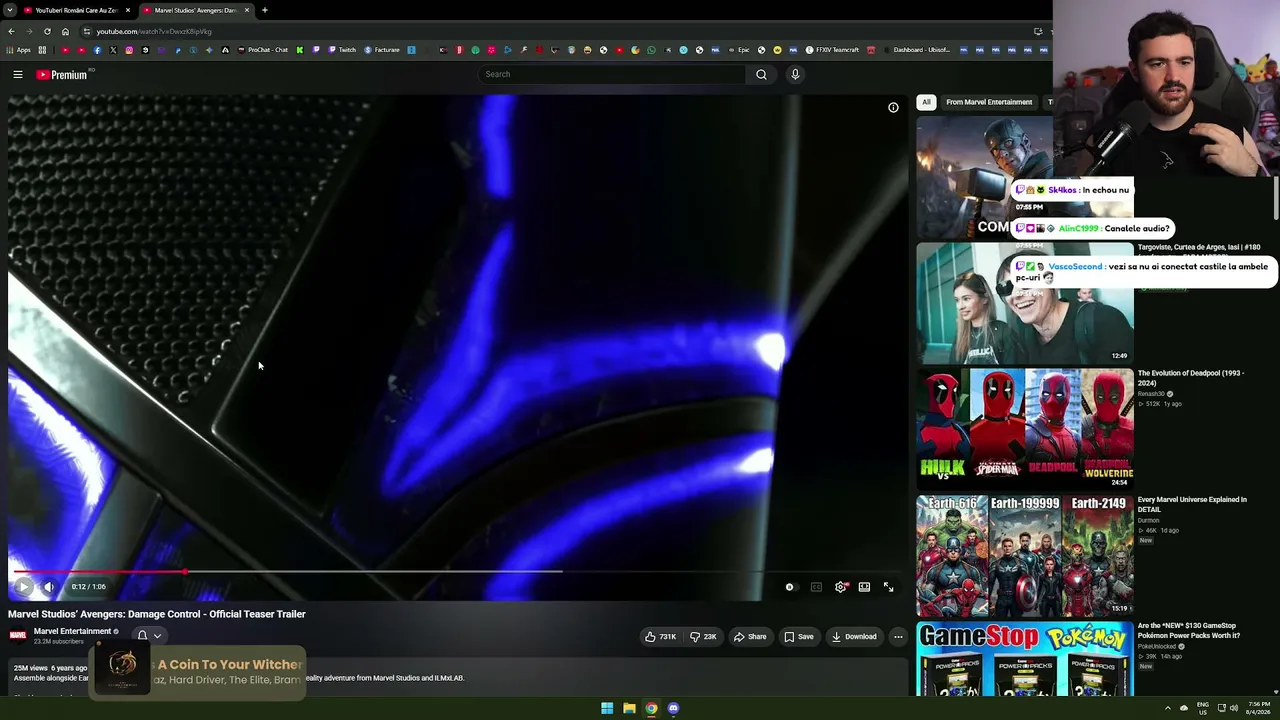Open the Epic bookmark
Image resolution: width=1280 pixels, height=720 pixels.
click(x=739, y=50)
